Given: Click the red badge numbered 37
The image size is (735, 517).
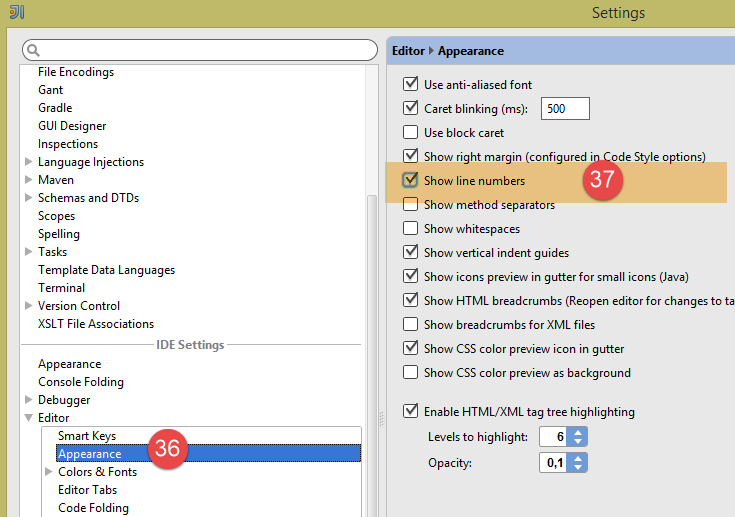Looking at the screenshot, I should [603, 181].
